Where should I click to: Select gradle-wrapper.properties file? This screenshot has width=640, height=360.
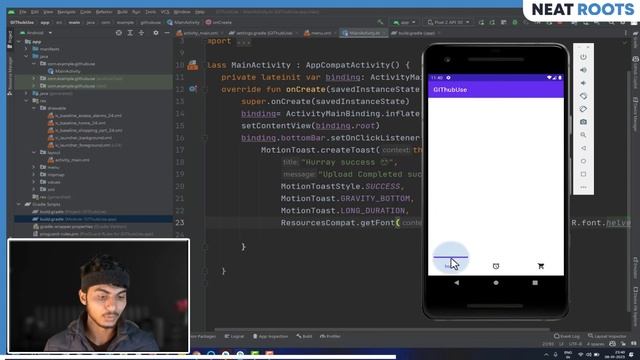point(80,227)
